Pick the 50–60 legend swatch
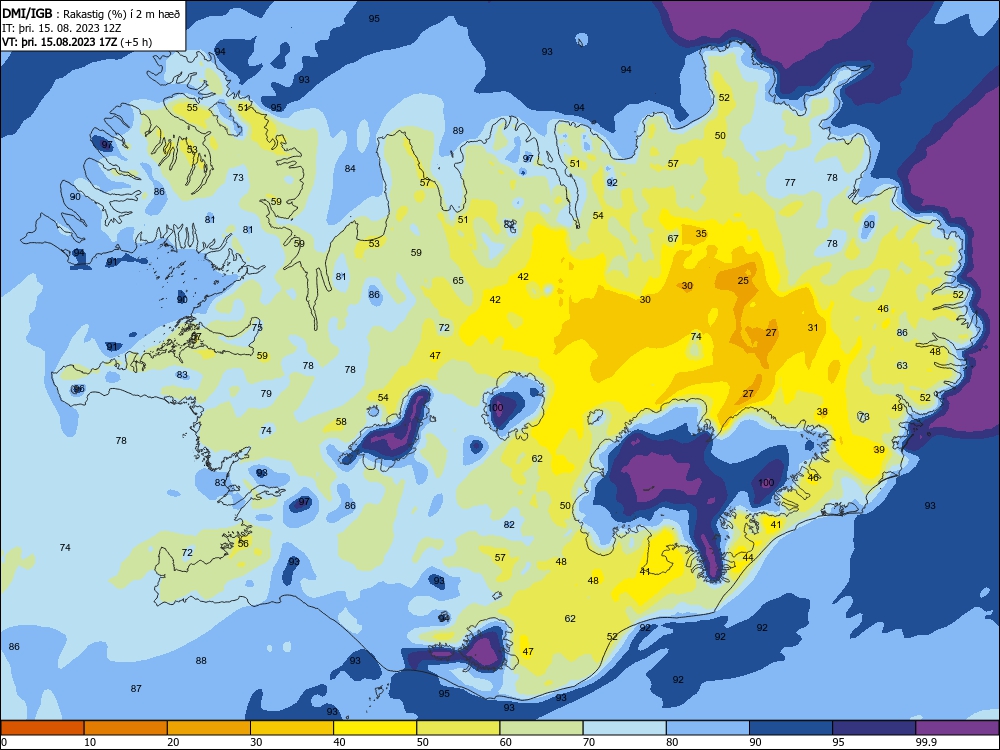1000x750 pixels. (458, 728)
